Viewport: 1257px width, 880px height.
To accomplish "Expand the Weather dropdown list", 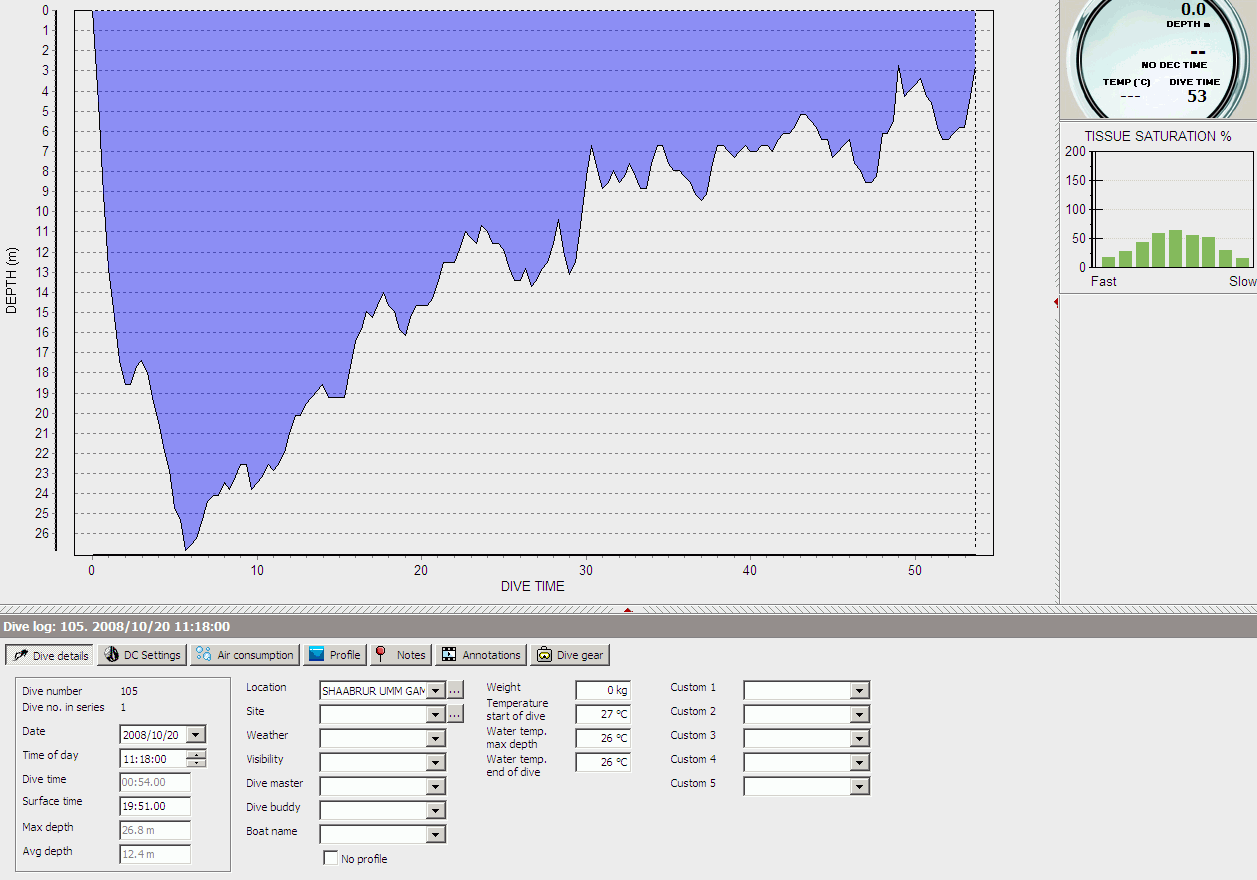I will pos(435,738).
